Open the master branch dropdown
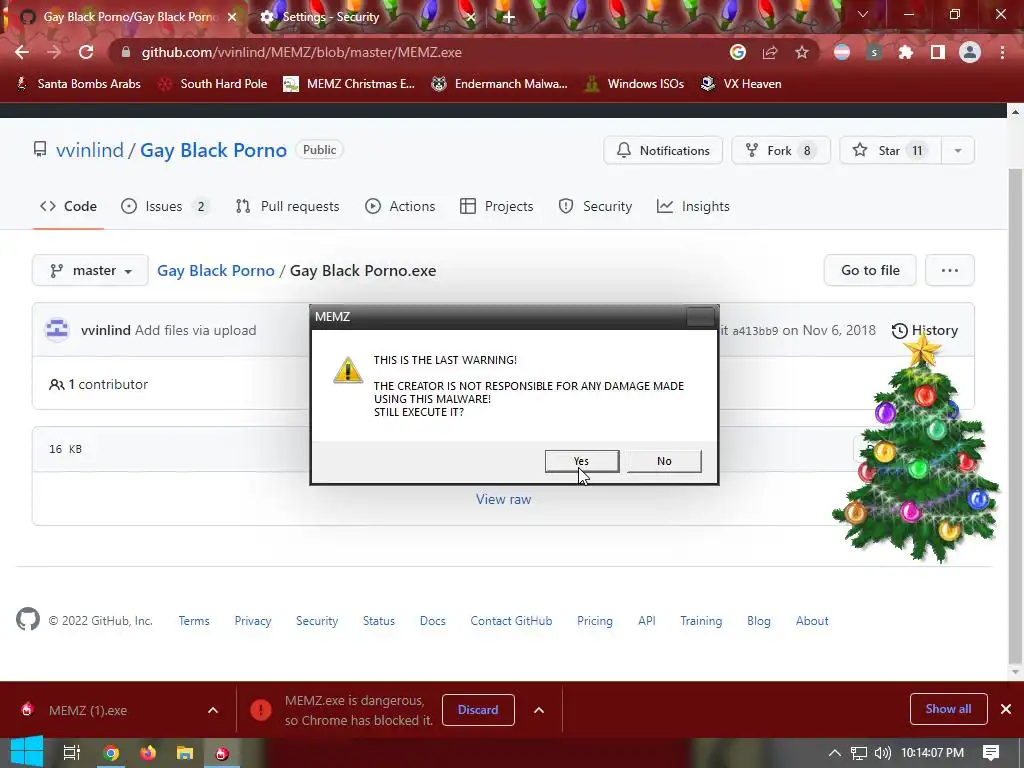The height and width of the screenshot is (768, 1024). pyautogui.click(x=90, y=270)
